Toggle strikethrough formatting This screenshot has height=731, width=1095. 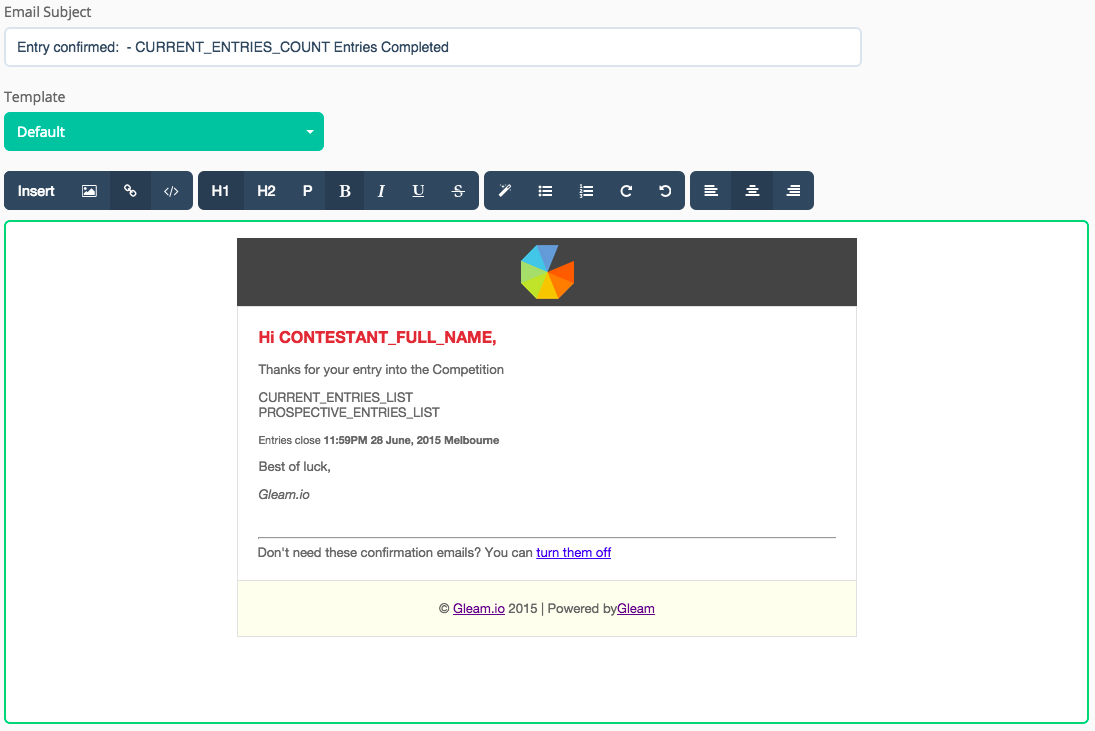coord(458,191)
